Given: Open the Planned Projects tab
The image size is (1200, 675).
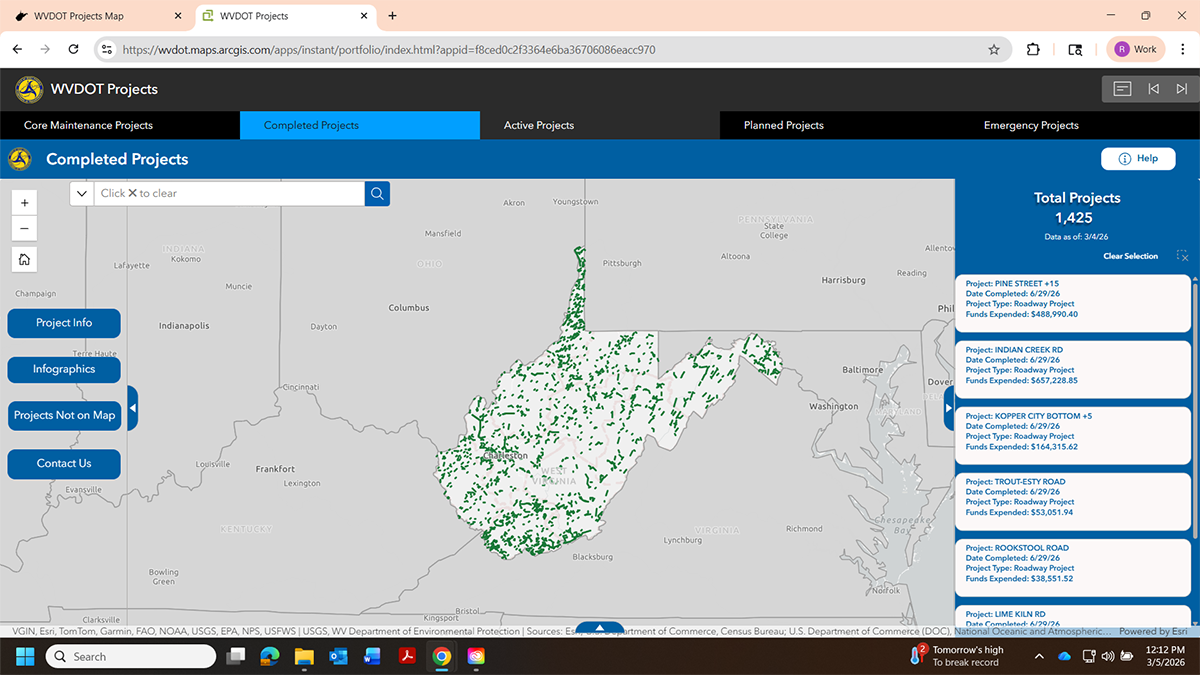Looking at the screenshot, I should click(x=783, y=125).
